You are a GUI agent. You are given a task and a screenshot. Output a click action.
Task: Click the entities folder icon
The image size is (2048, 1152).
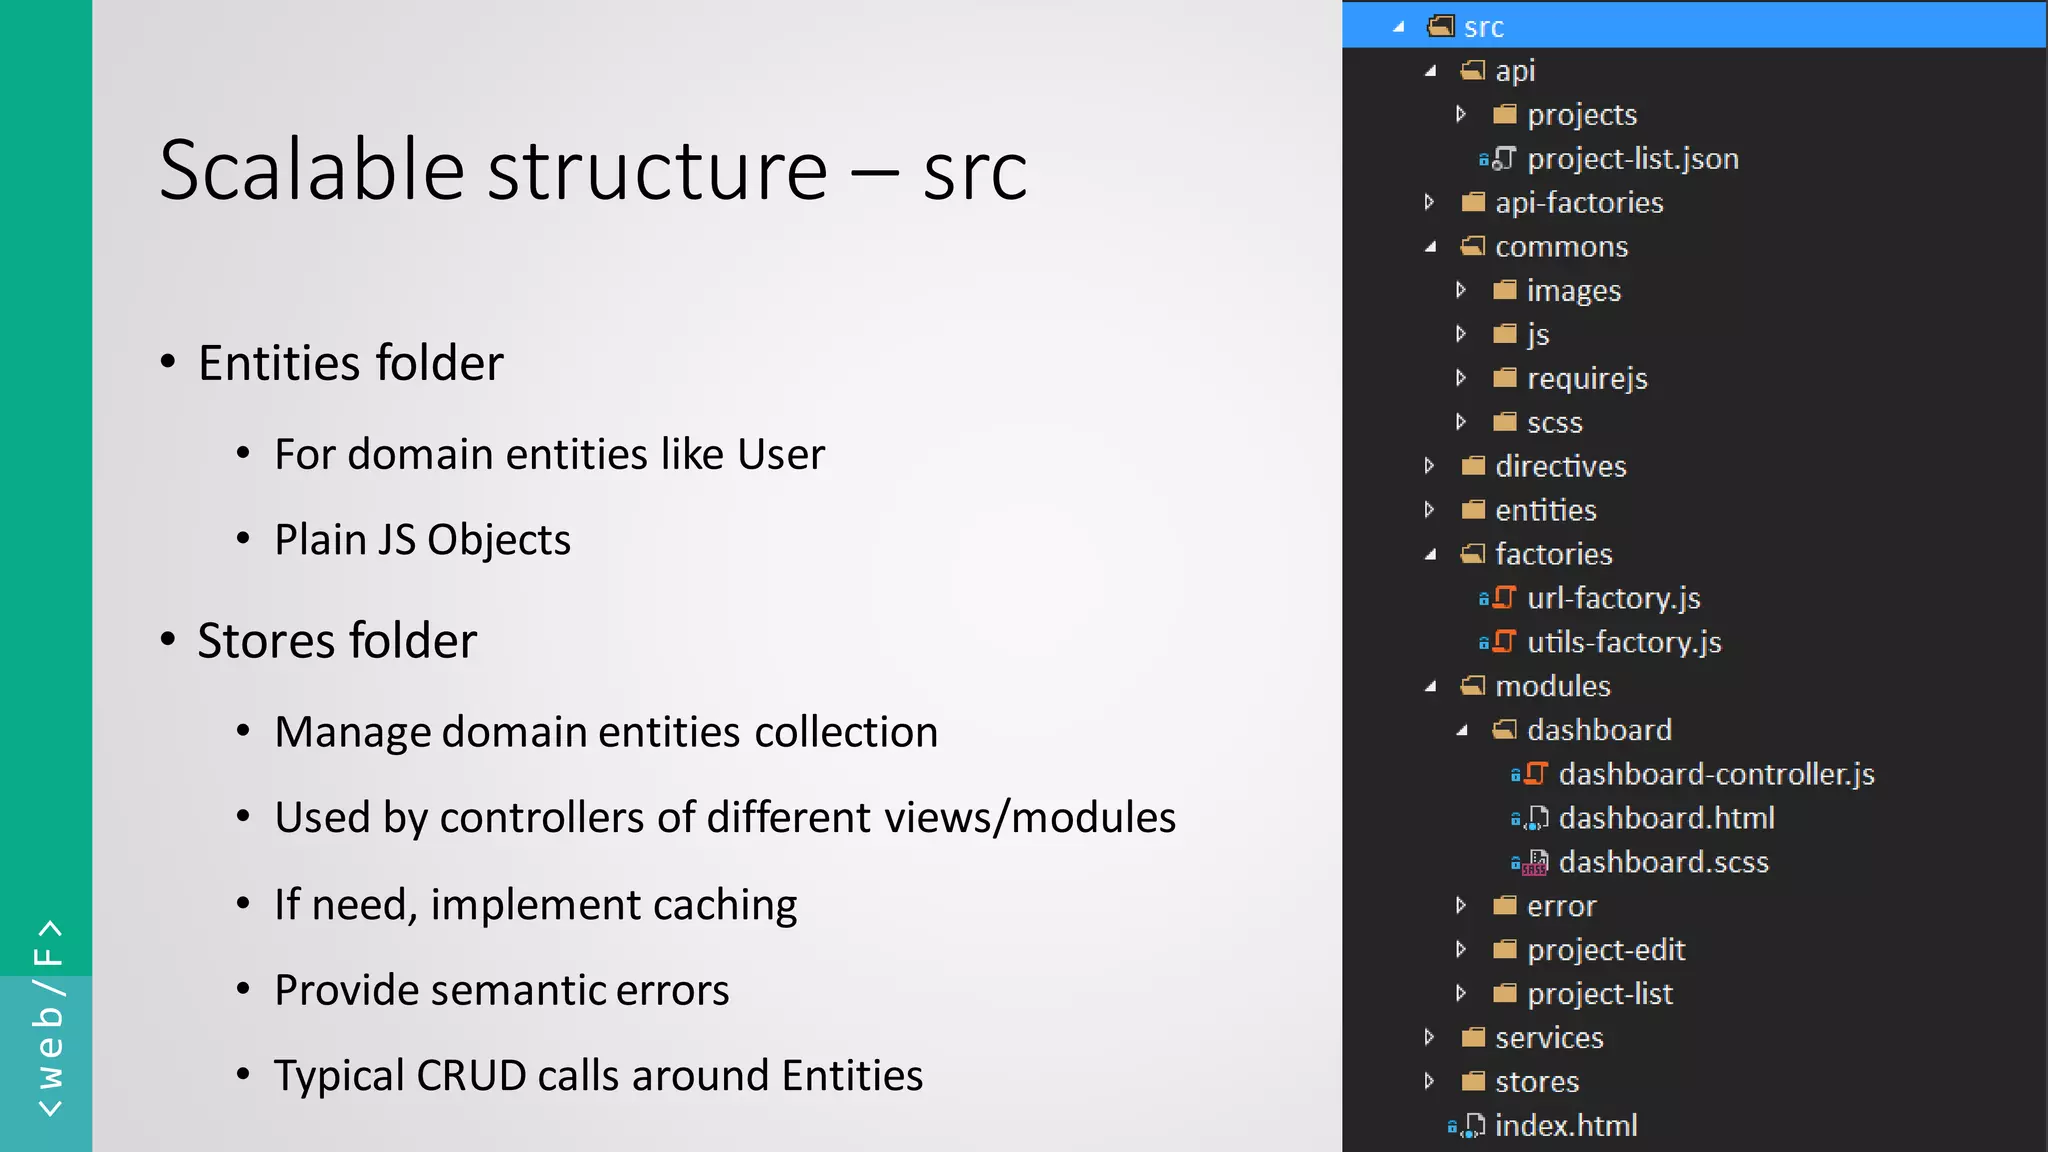(x=1473, y=510)
